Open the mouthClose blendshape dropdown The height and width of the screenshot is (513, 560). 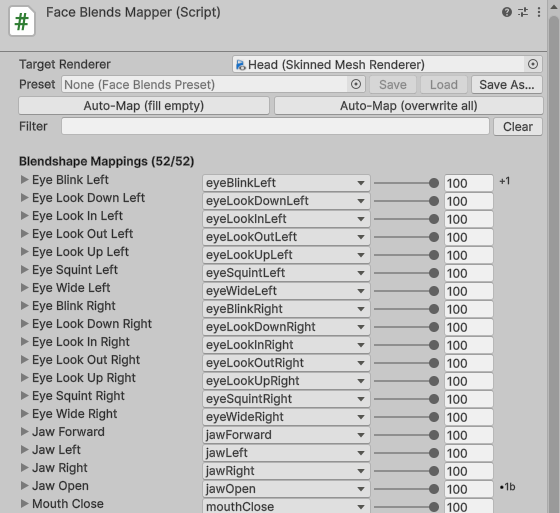tap(286, 506)
